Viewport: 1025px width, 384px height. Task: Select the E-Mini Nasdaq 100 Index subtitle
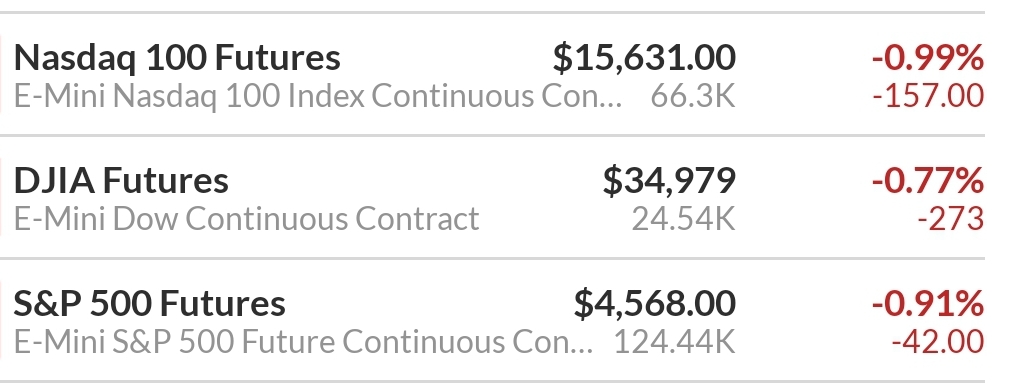click(x=318, y=96)
